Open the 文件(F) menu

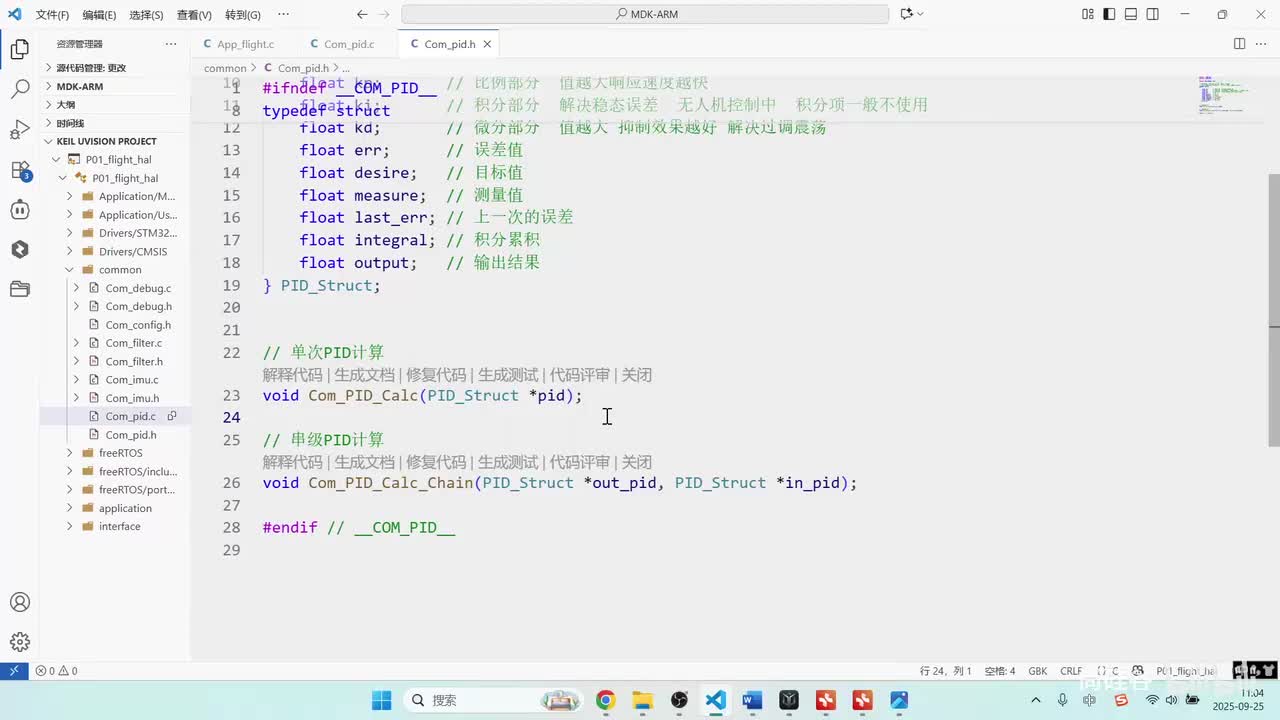(52, 15)
